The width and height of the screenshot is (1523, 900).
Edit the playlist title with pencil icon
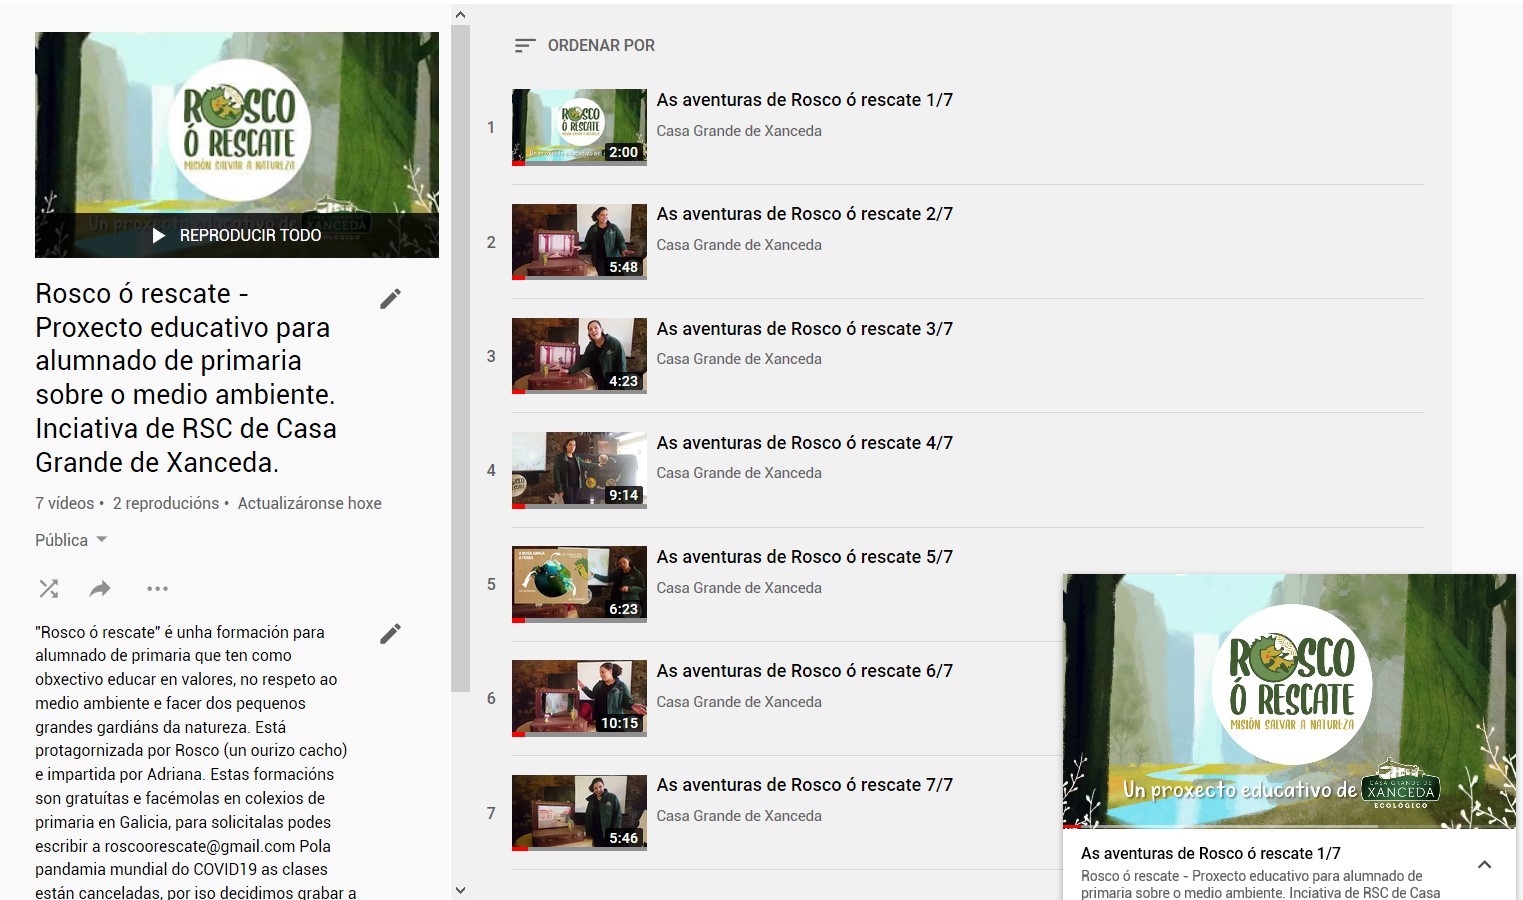click(390, 298)
